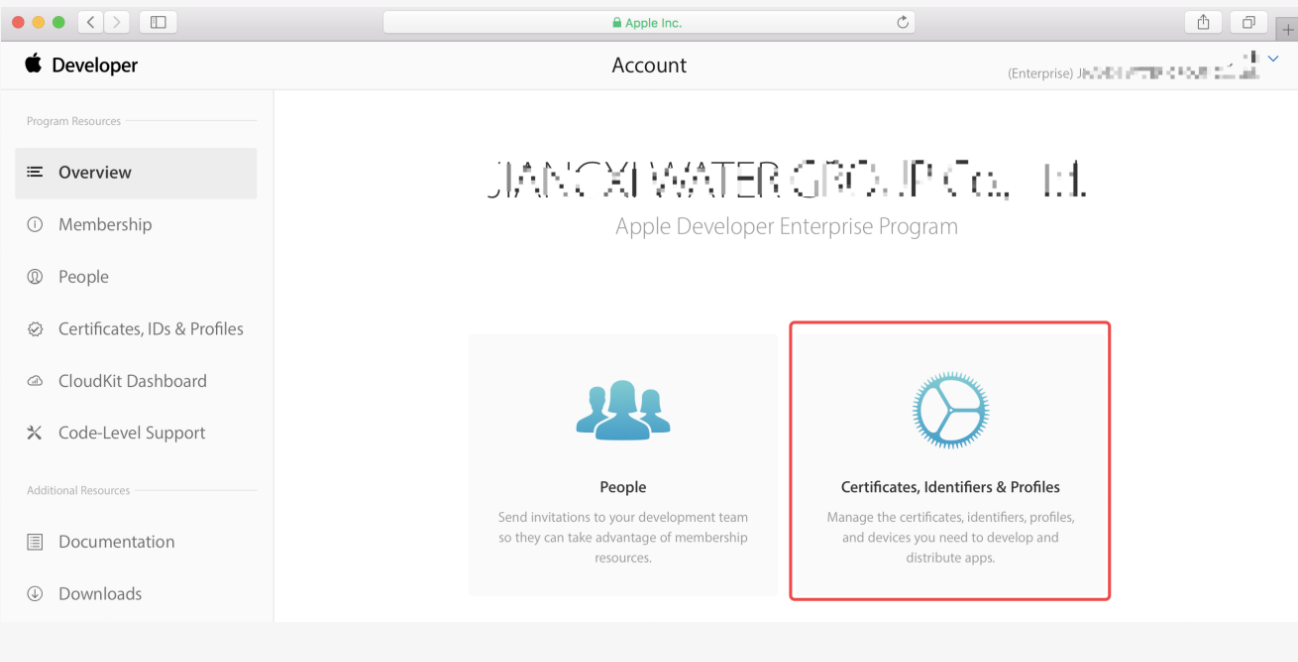Open Membership in the sidebar
Image resolution: width=1298 pixels, height=662 pixels.
(105, 225)
